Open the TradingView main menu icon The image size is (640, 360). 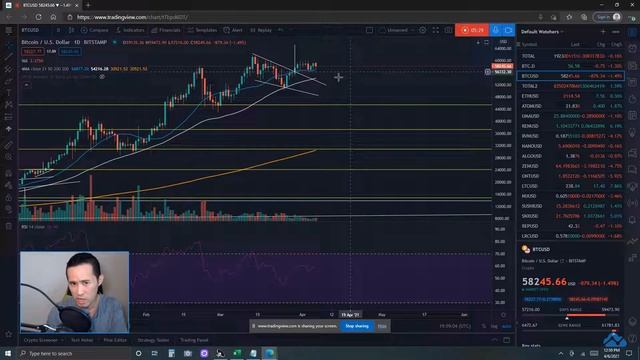point(9,30)
